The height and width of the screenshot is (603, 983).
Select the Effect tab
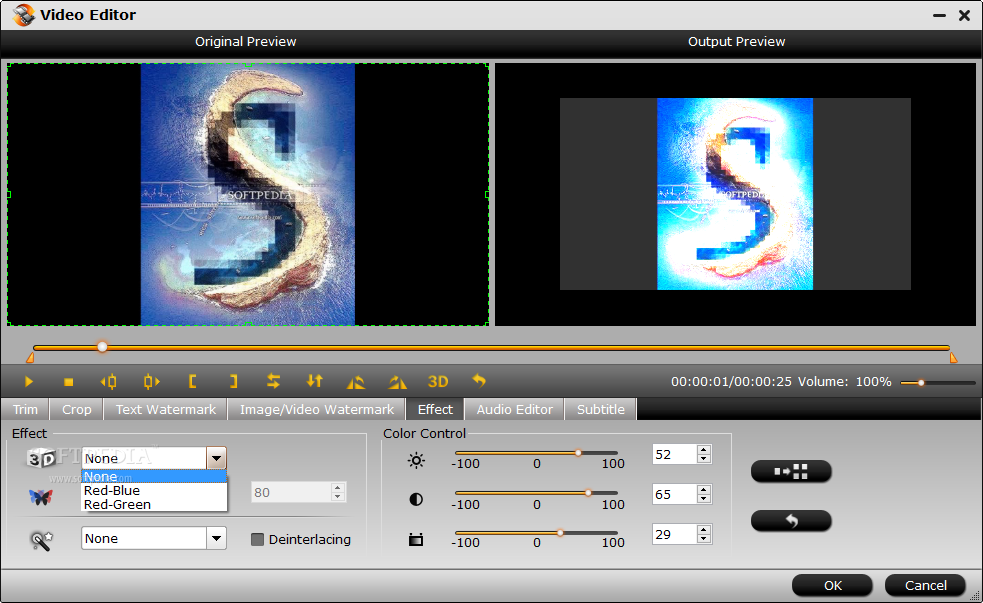(x=435, y=409)
